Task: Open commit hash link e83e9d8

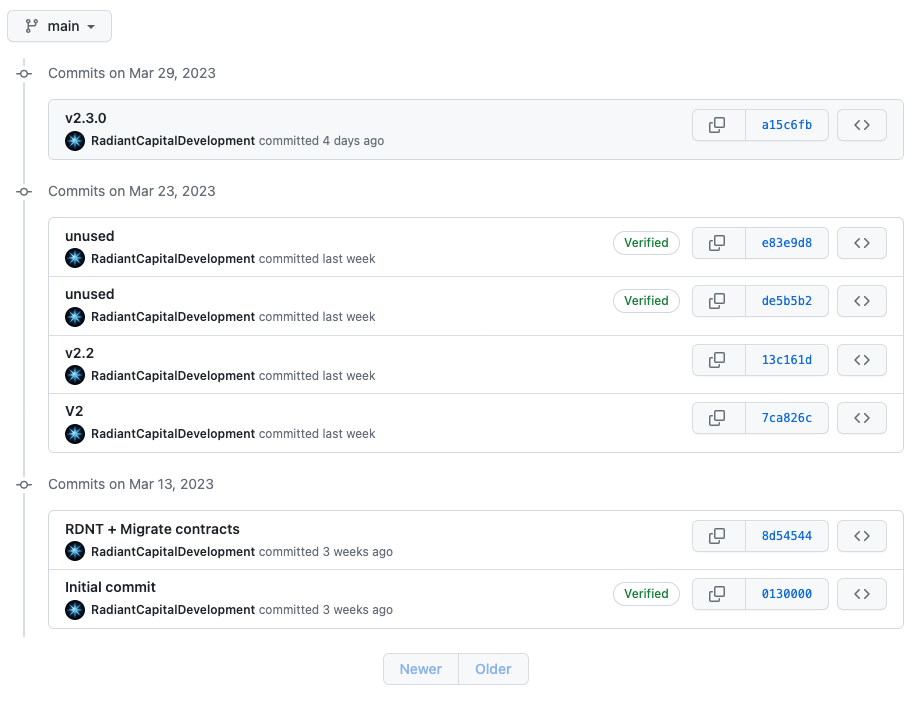Action: coord(787,243)
